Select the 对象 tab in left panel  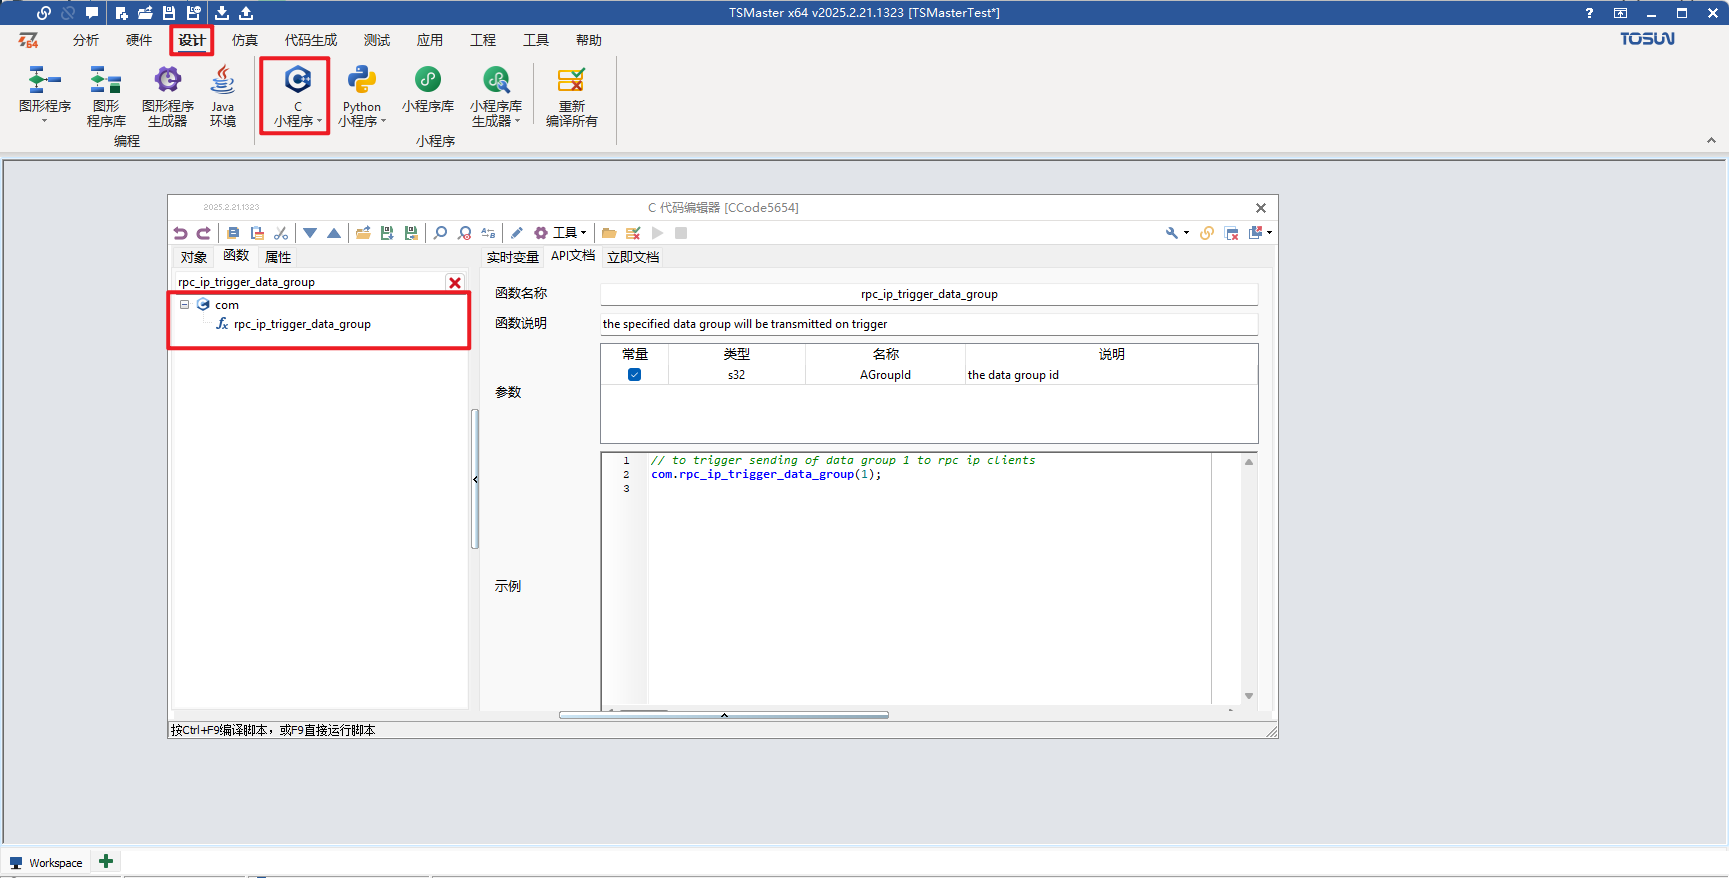(x=194, y=257)
